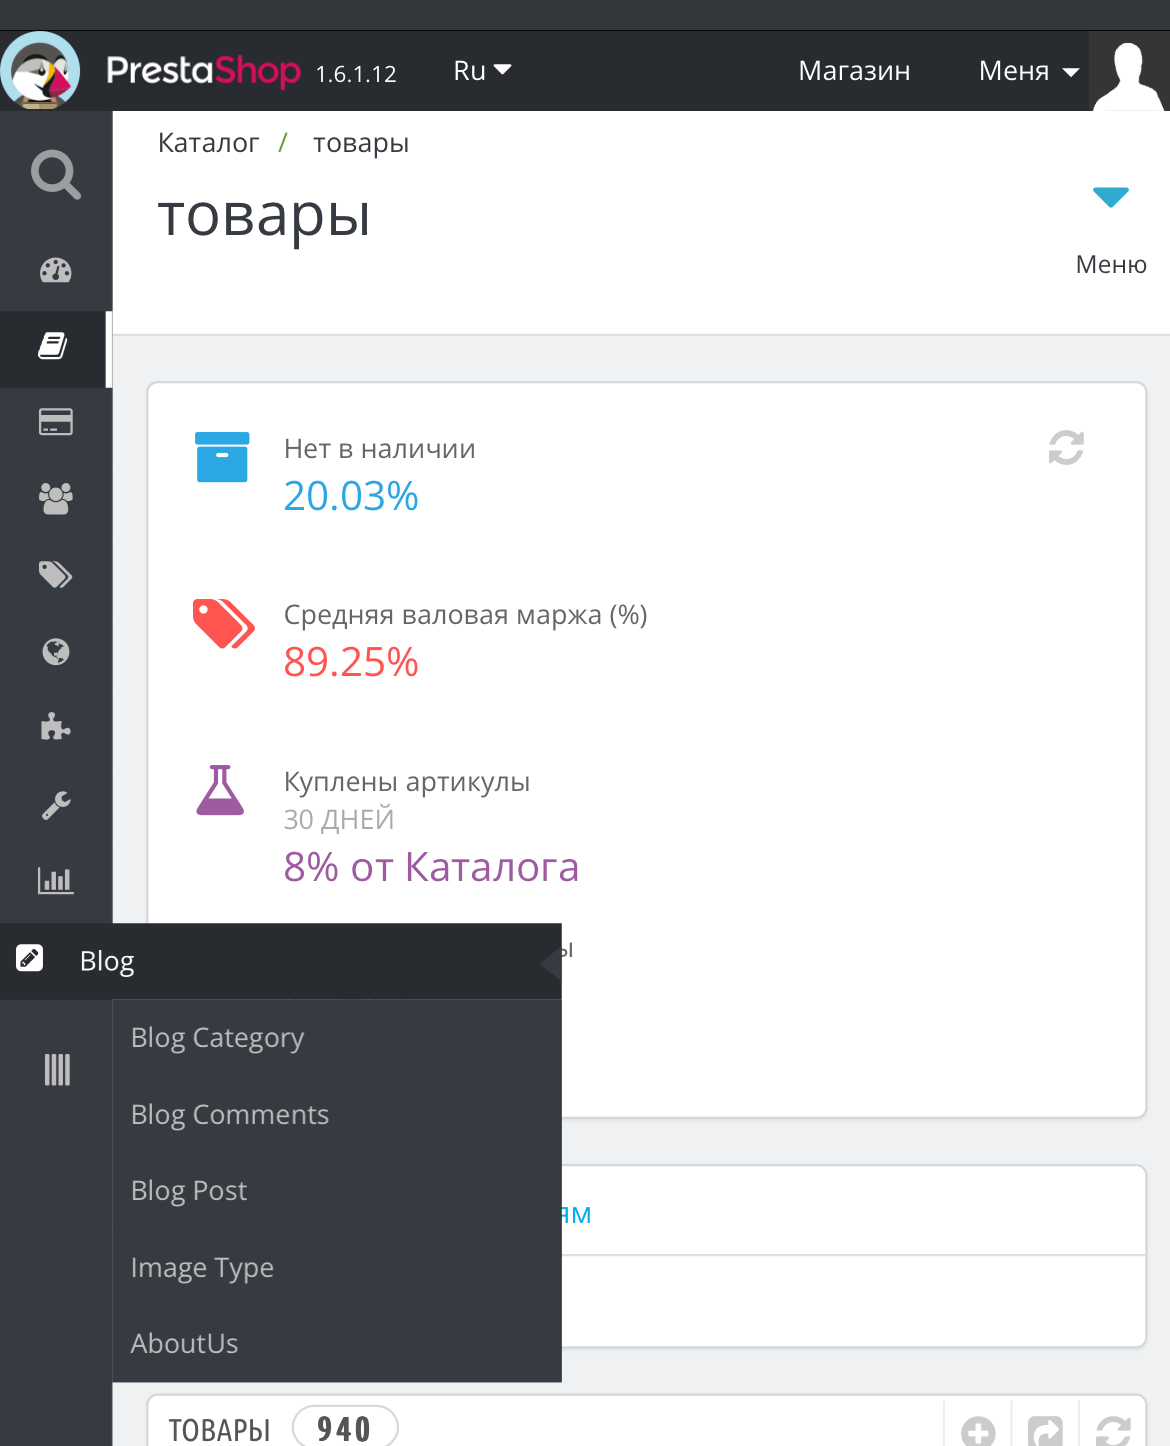Click the user avatar thumbnail
Image resolution: width=1170 pixels, height=1446 pixels.
pyautogui.click(x=1129, y=72)
